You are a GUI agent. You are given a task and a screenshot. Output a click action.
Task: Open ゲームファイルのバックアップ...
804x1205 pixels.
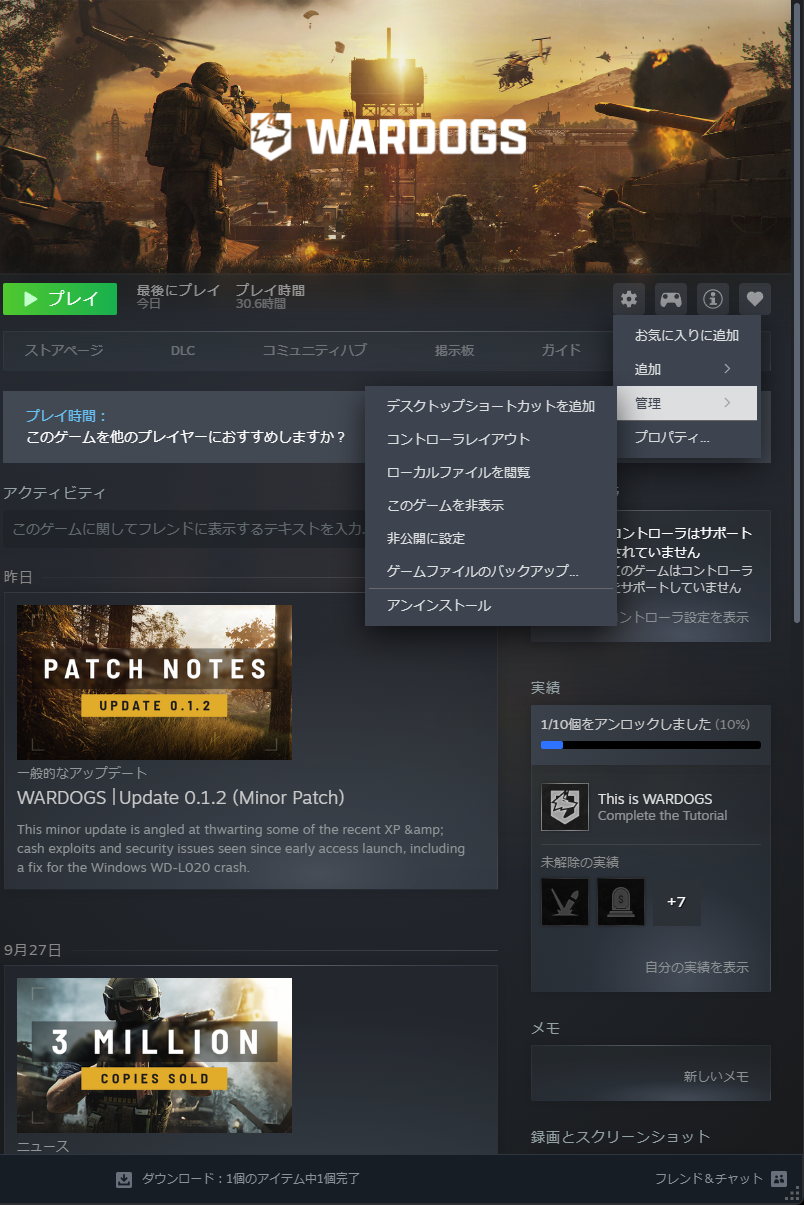click(x=491, y=571)
